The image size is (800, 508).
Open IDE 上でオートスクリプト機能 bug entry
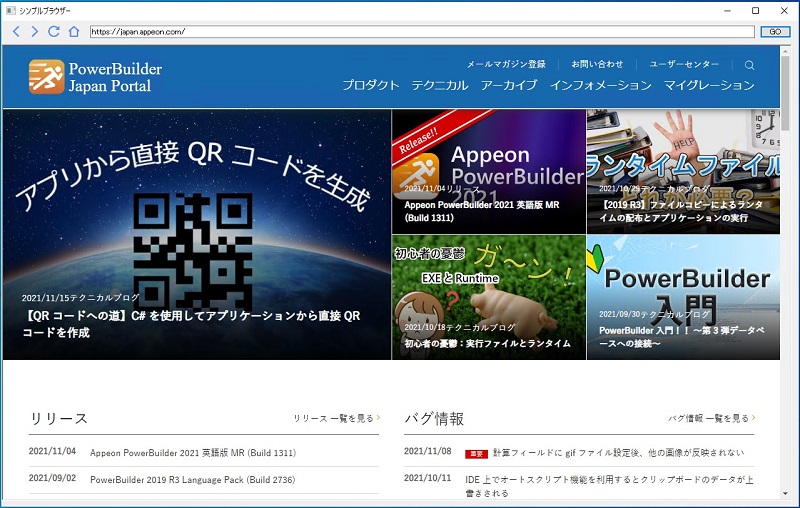pyautogui.click(x=609, y=486)
